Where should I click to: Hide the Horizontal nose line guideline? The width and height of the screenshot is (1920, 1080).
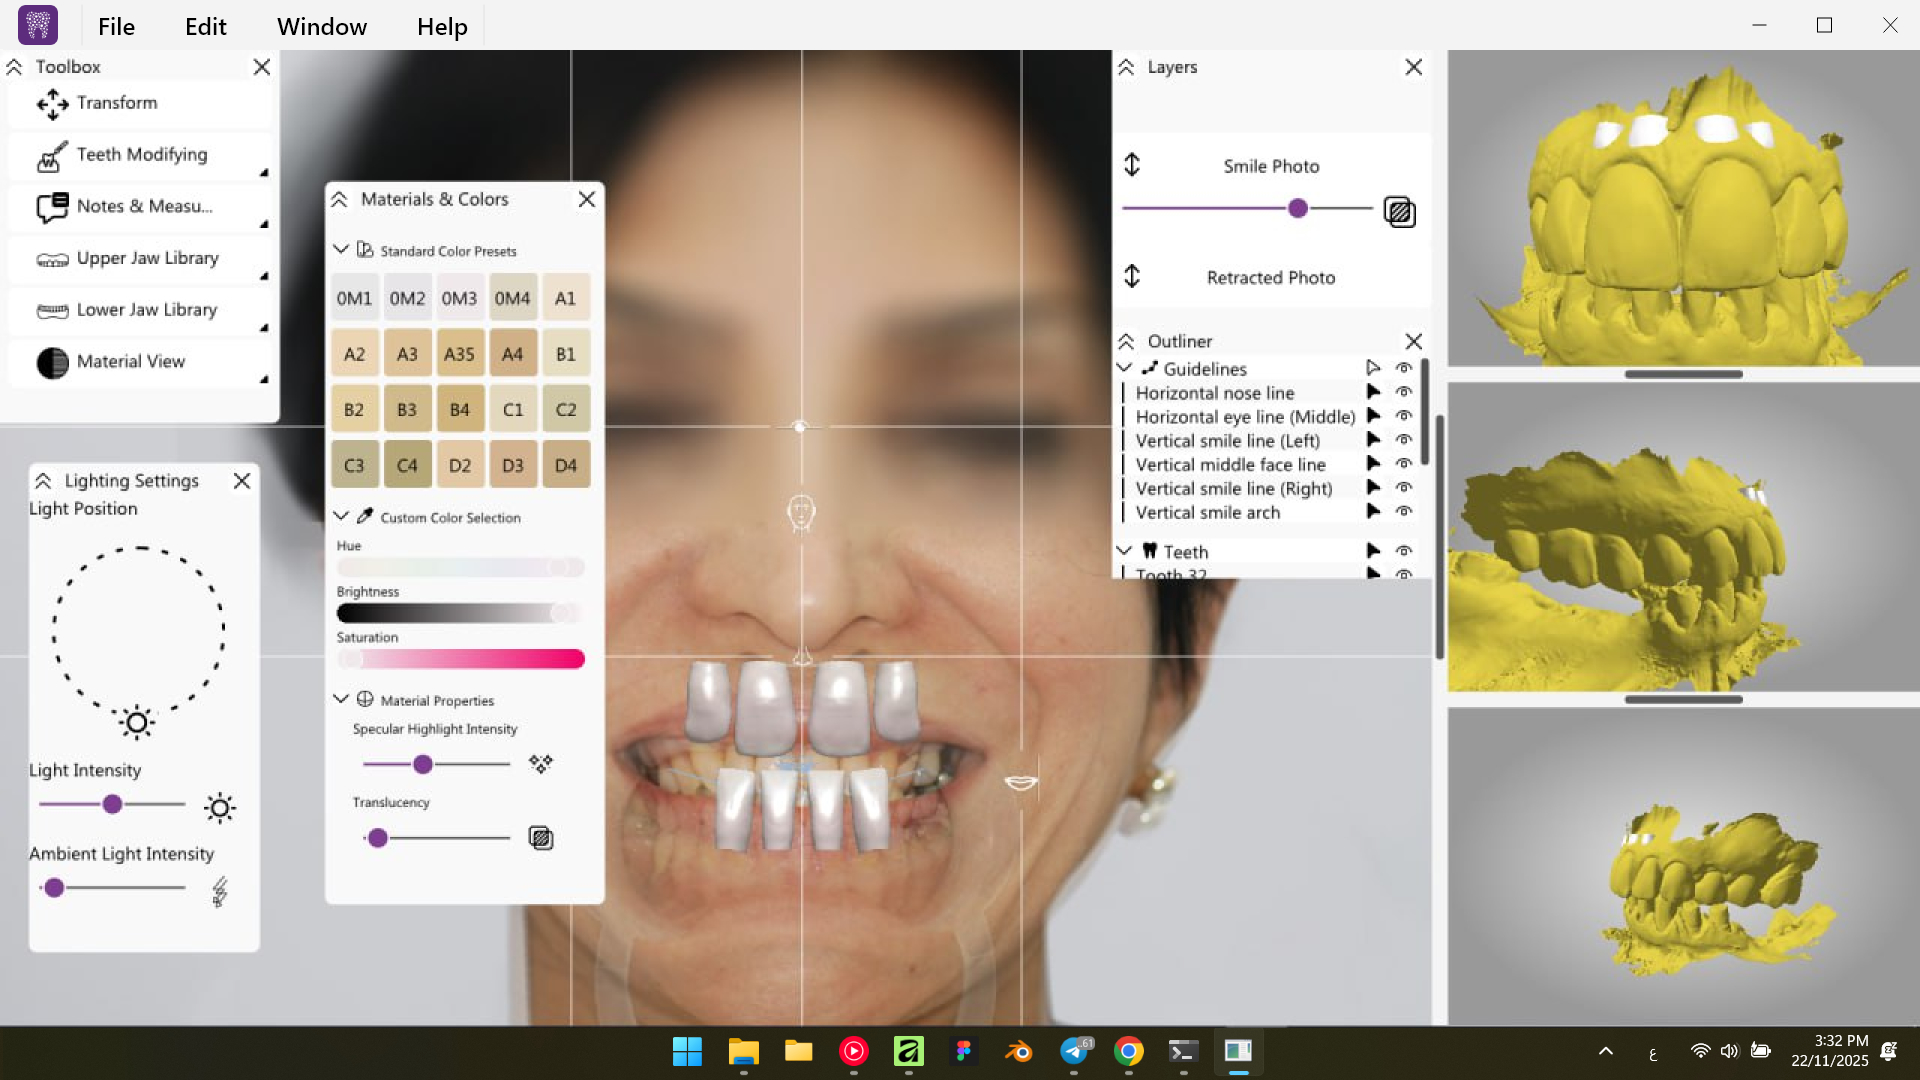(x=1404, y=392)
